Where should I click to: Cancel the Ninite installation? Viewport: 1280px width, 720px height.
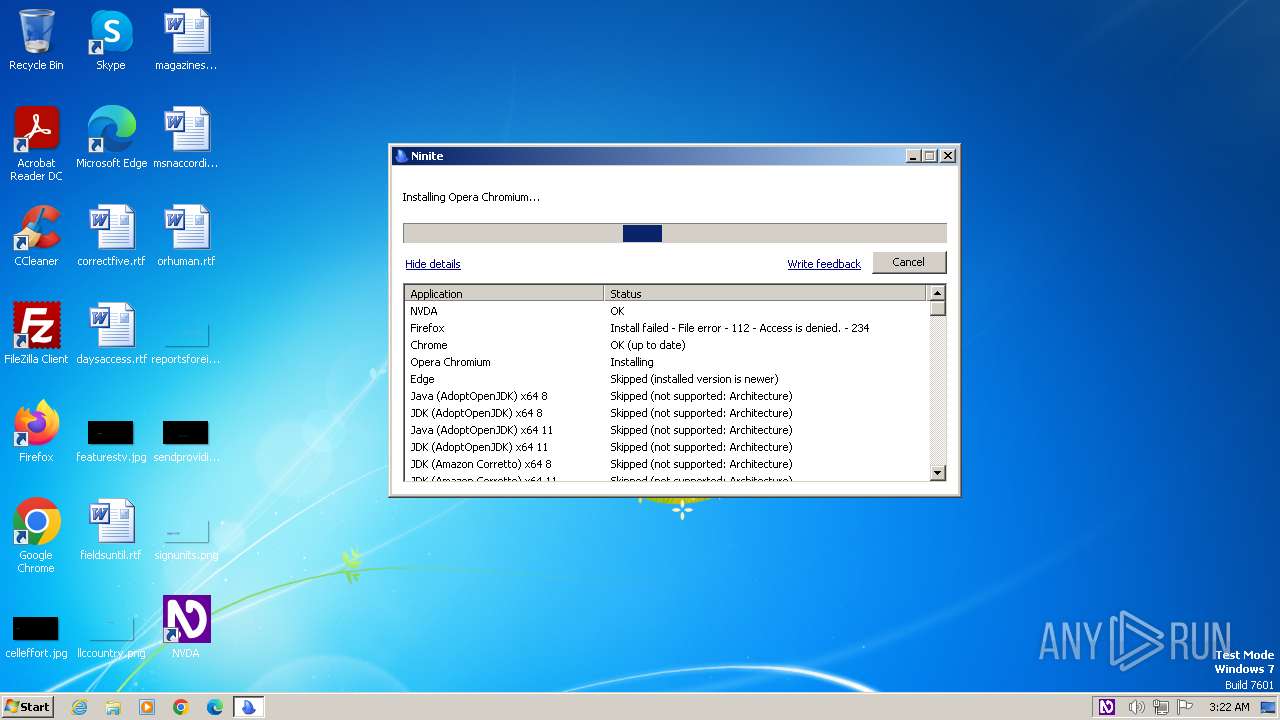click(909, 262)
